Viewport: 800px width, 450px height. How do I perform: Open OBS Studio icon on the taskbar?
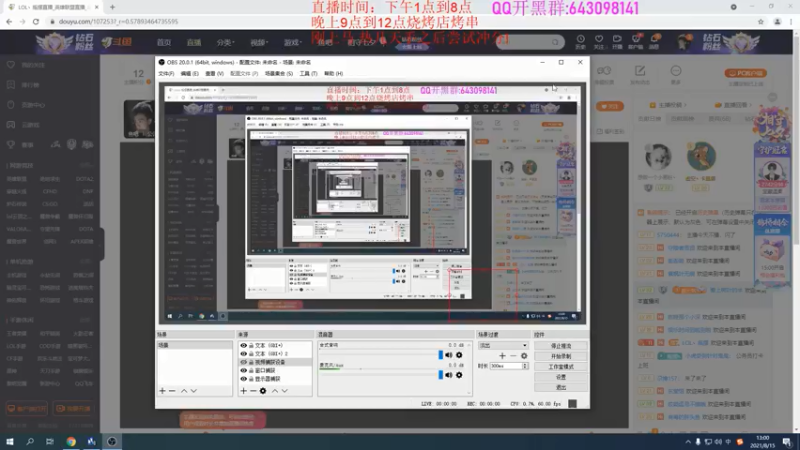click(112, 442)
